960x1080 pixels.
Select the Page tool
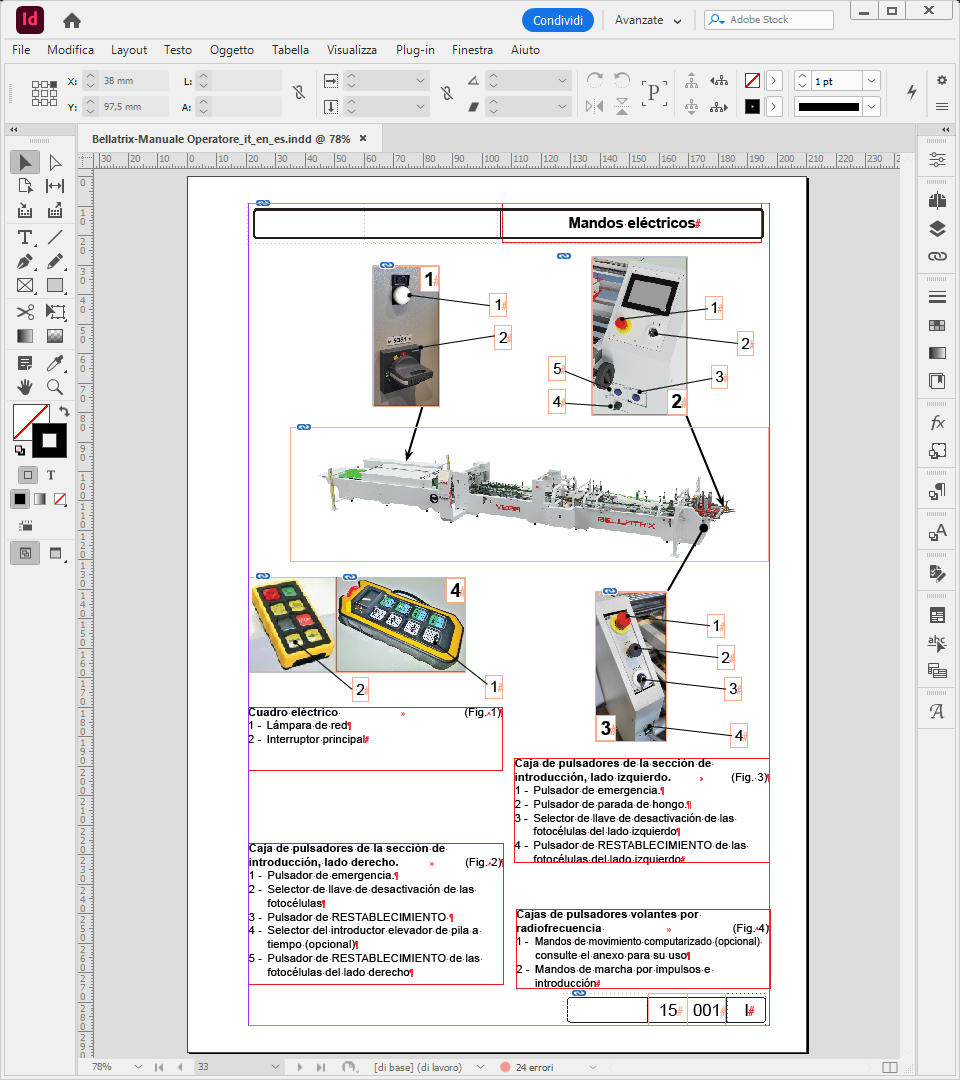coord(25,186)
